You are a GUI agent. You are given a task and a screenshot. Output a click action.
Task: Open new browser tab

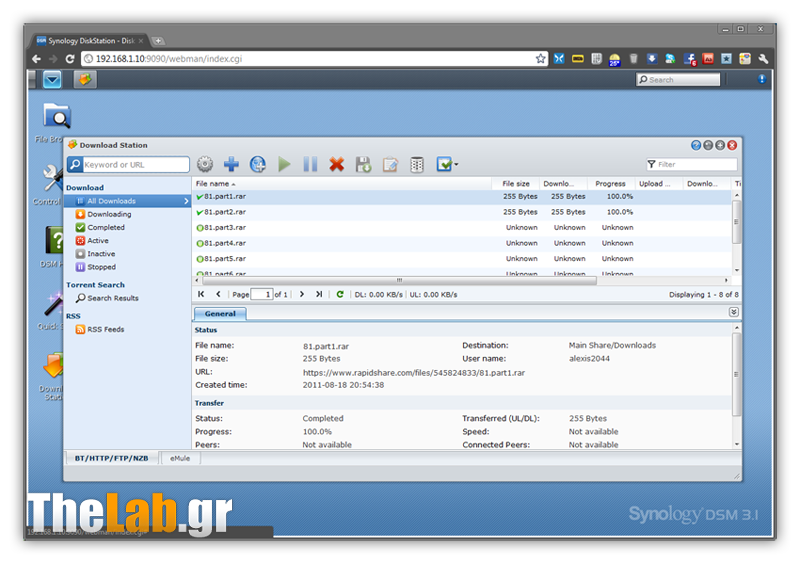pyautogui.click(x=158, y=40)
